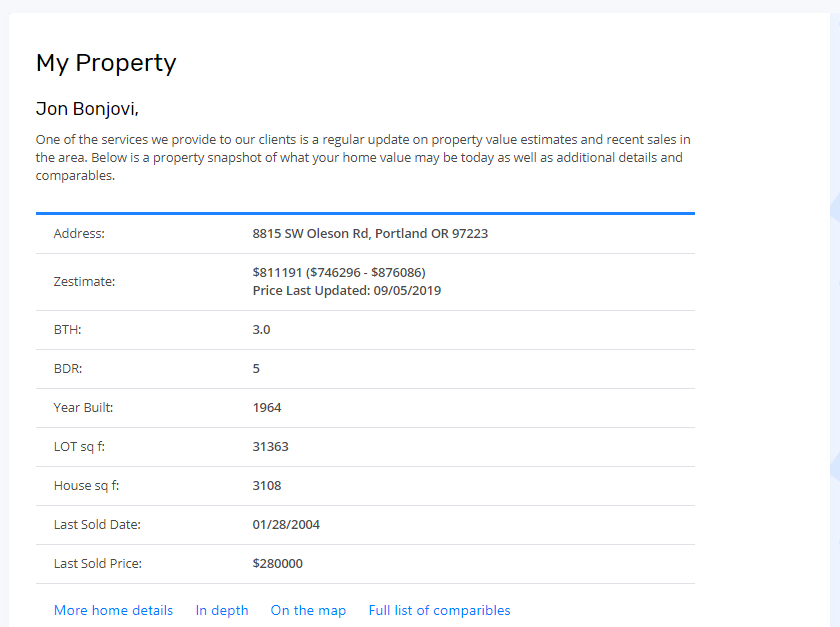Click the Last Sold Date 01/28/2004
Image resolution: width=840 pixels, height=627 pixels.
[286, 525]
